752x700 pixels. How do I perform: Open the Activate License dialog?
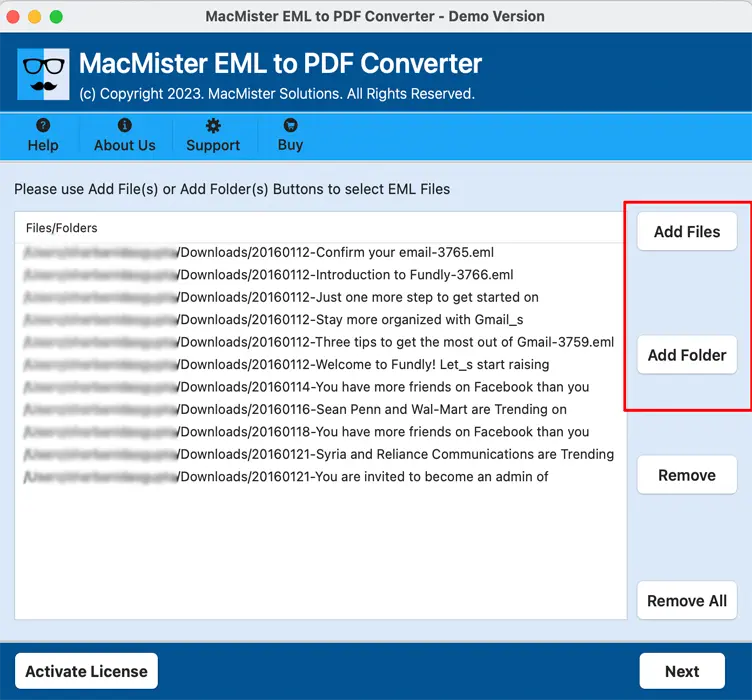pyautogui.click(x=86, y=672)
